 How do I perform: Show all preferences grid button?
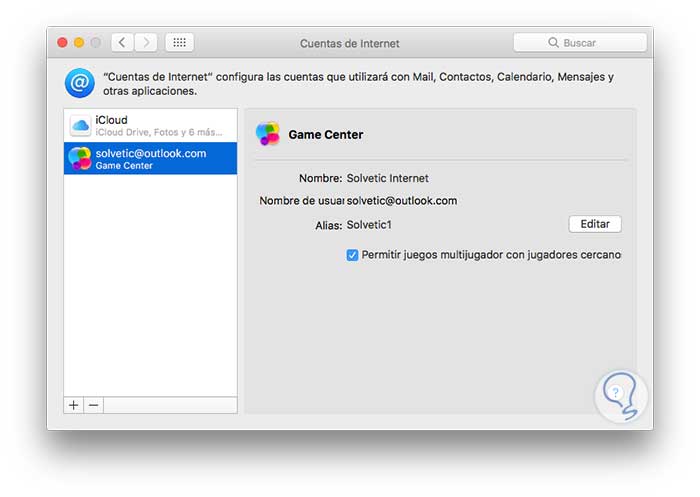pyautogui.click(x=179, y=42)
